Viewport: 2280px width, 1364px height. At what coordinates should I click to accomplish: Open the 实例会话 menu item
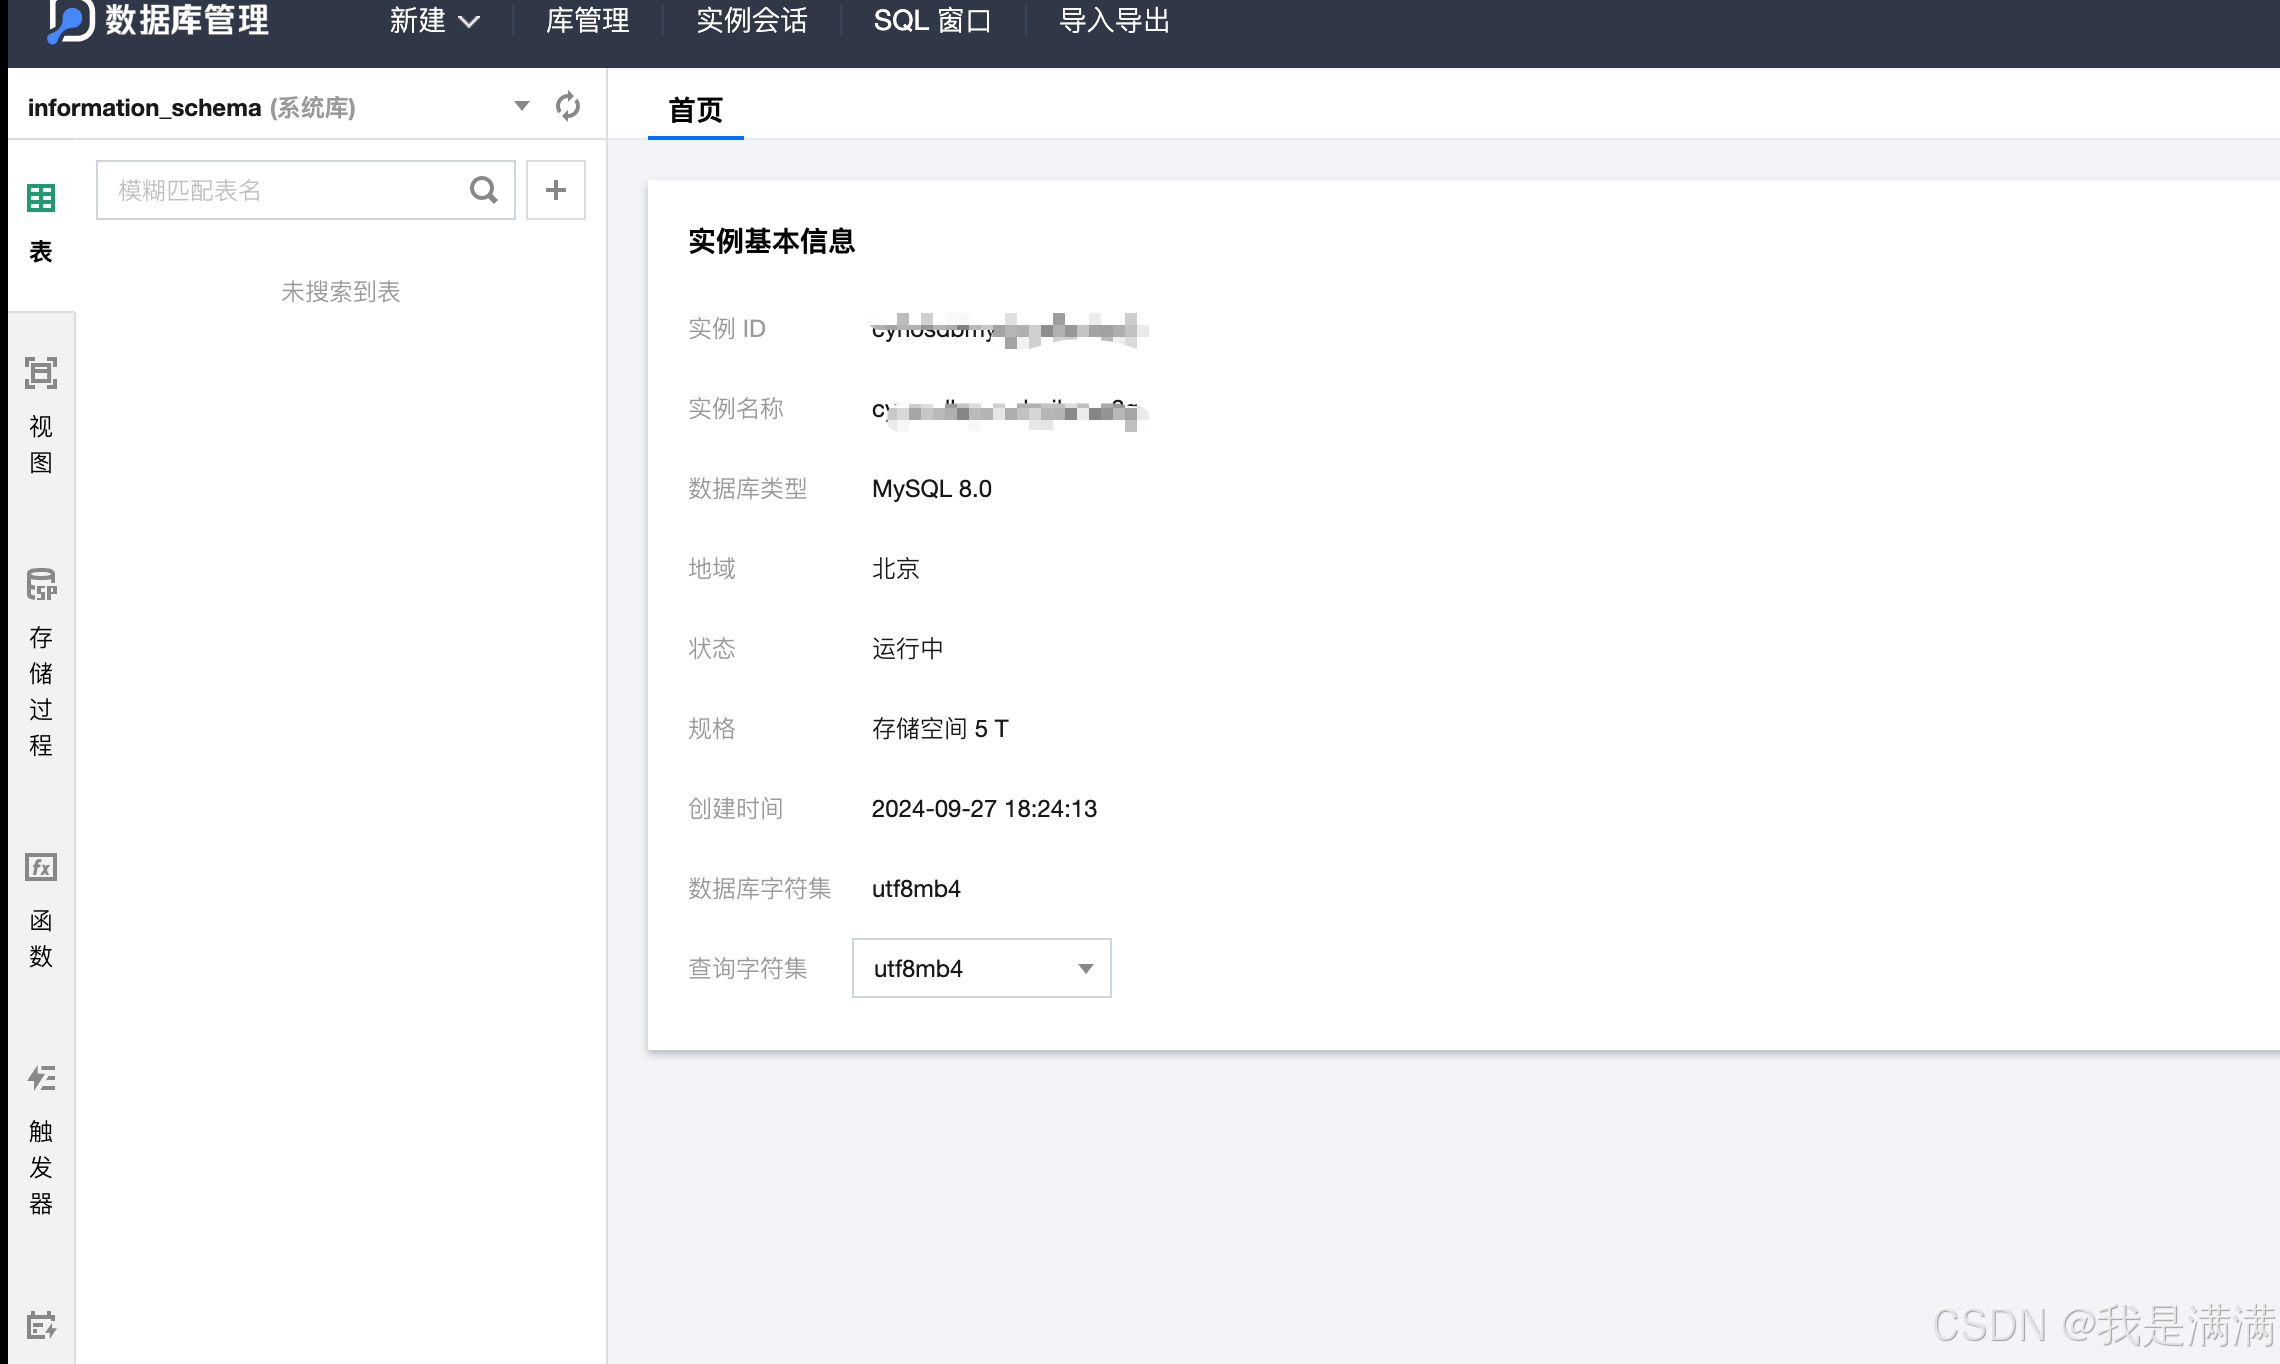752,20
